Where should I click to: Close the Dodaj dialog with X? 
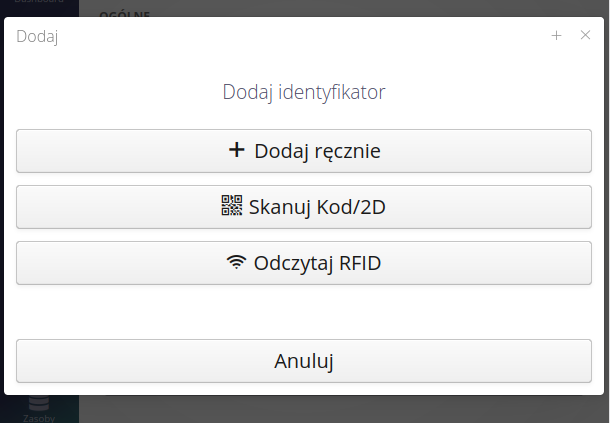coord(586,35)
